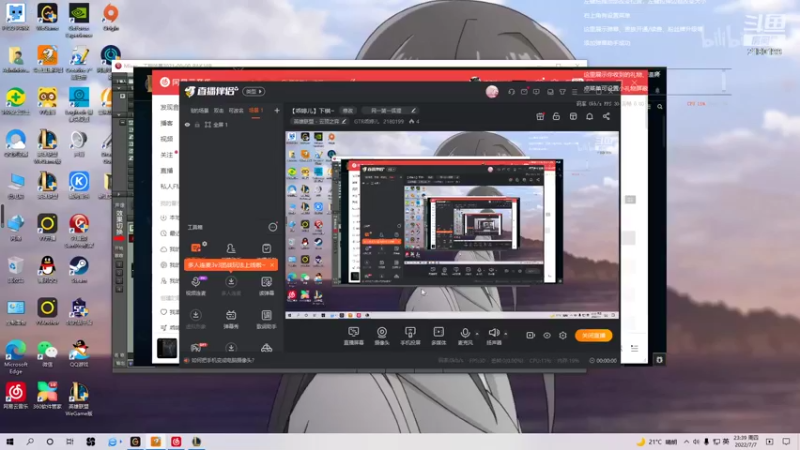The image size is (800, 450).
Task: Open 微信 desktop icon
Action: tap(47, 354)
